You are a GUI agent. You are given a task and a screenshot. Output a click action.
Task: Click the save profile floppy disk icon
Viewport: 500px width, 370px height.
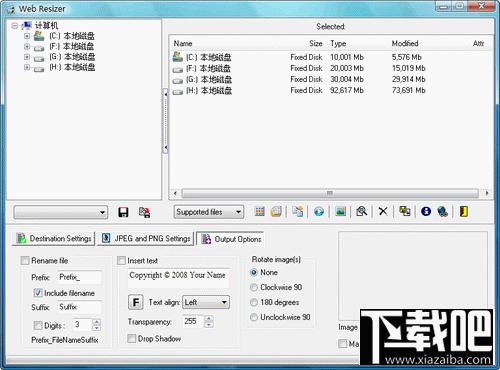[123, 212]
